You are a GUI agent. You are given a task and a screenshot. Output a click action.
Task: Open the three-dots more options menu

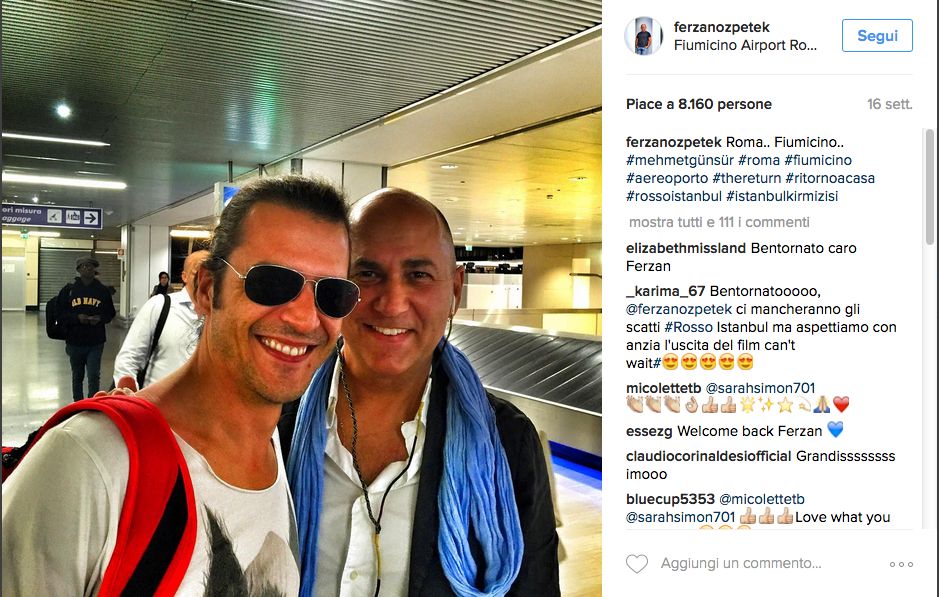901,564
